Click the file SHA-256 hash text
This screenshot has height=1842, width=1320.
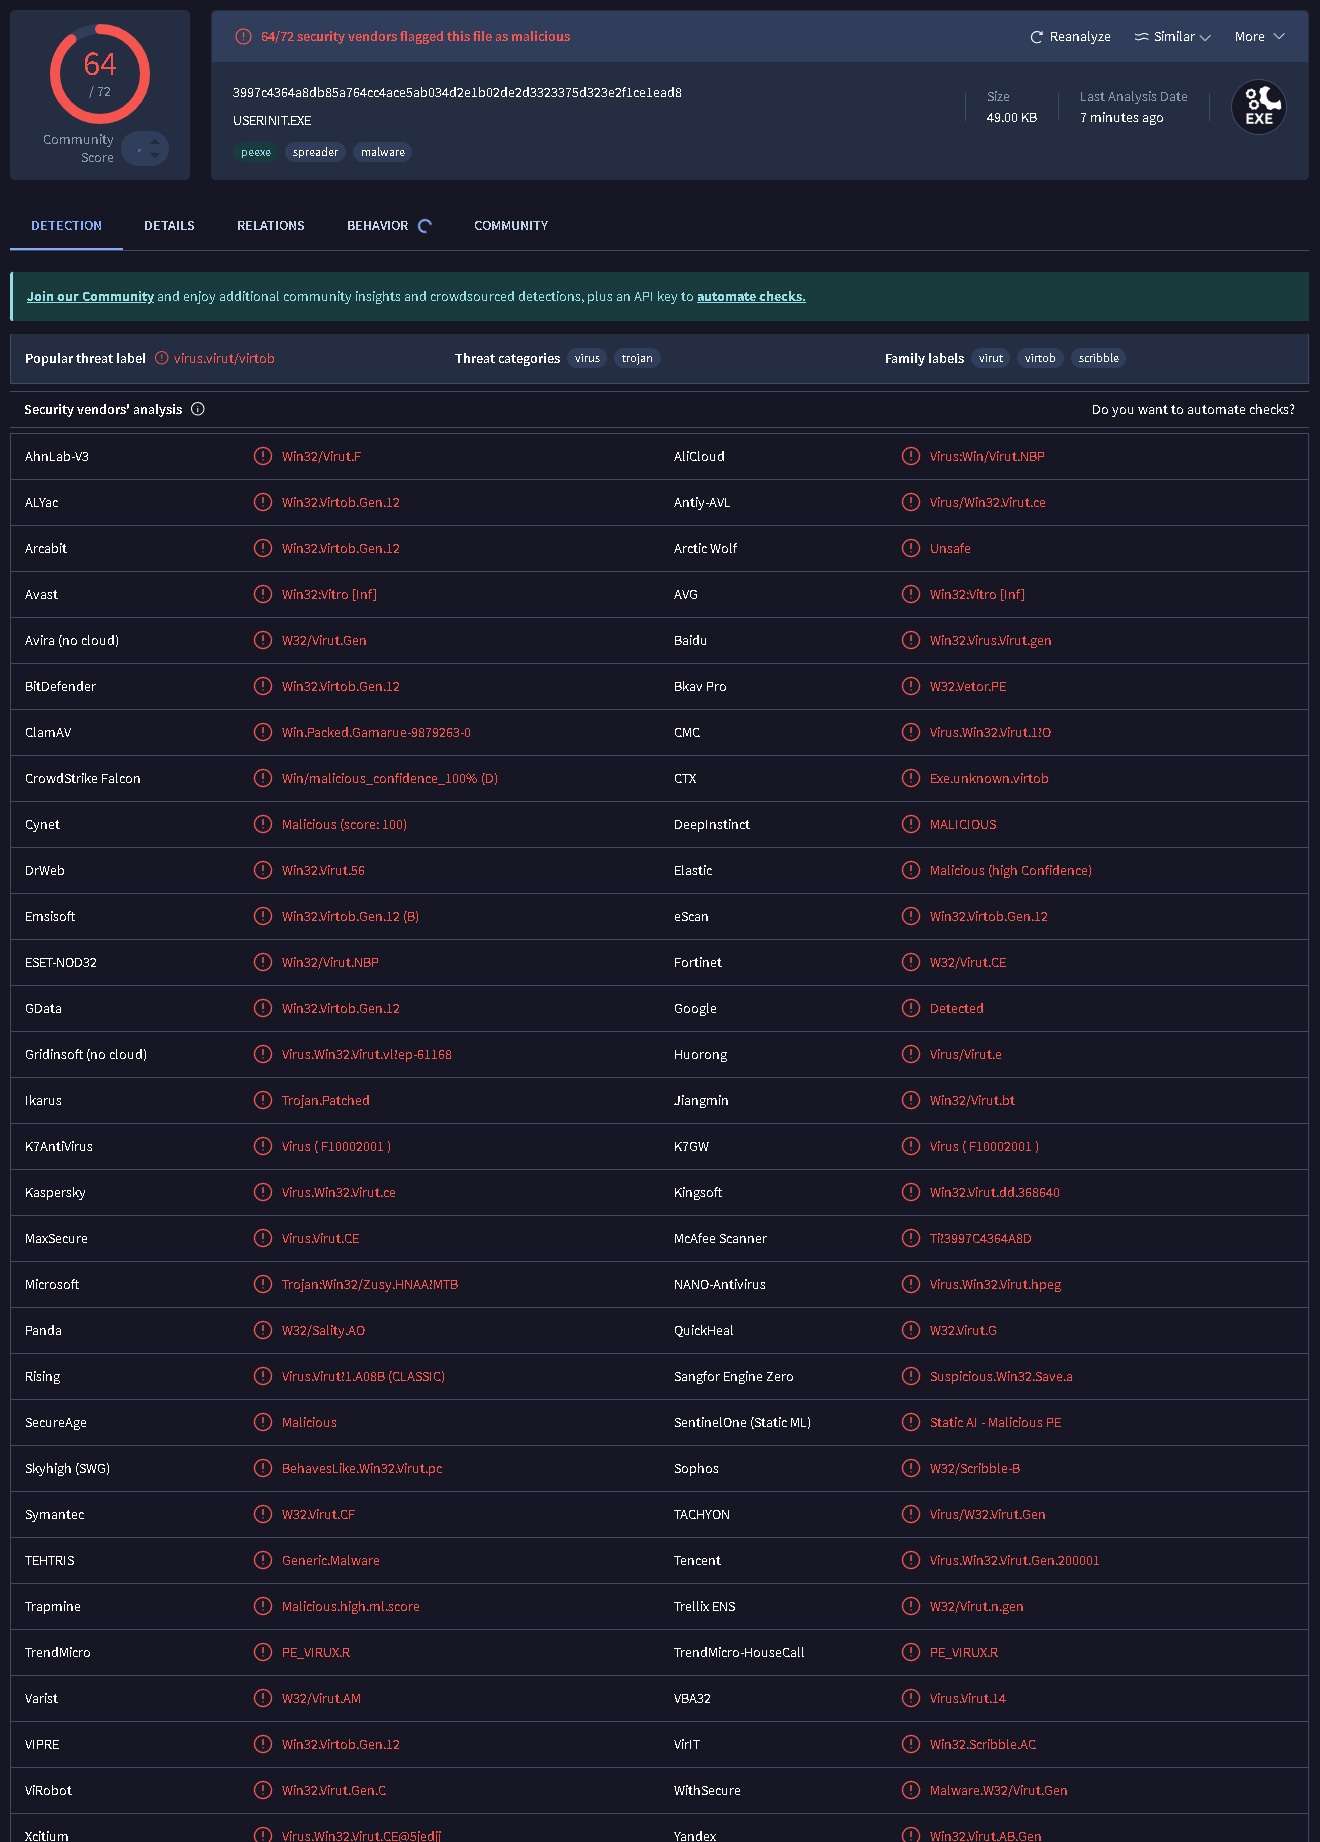click(457, 93)
